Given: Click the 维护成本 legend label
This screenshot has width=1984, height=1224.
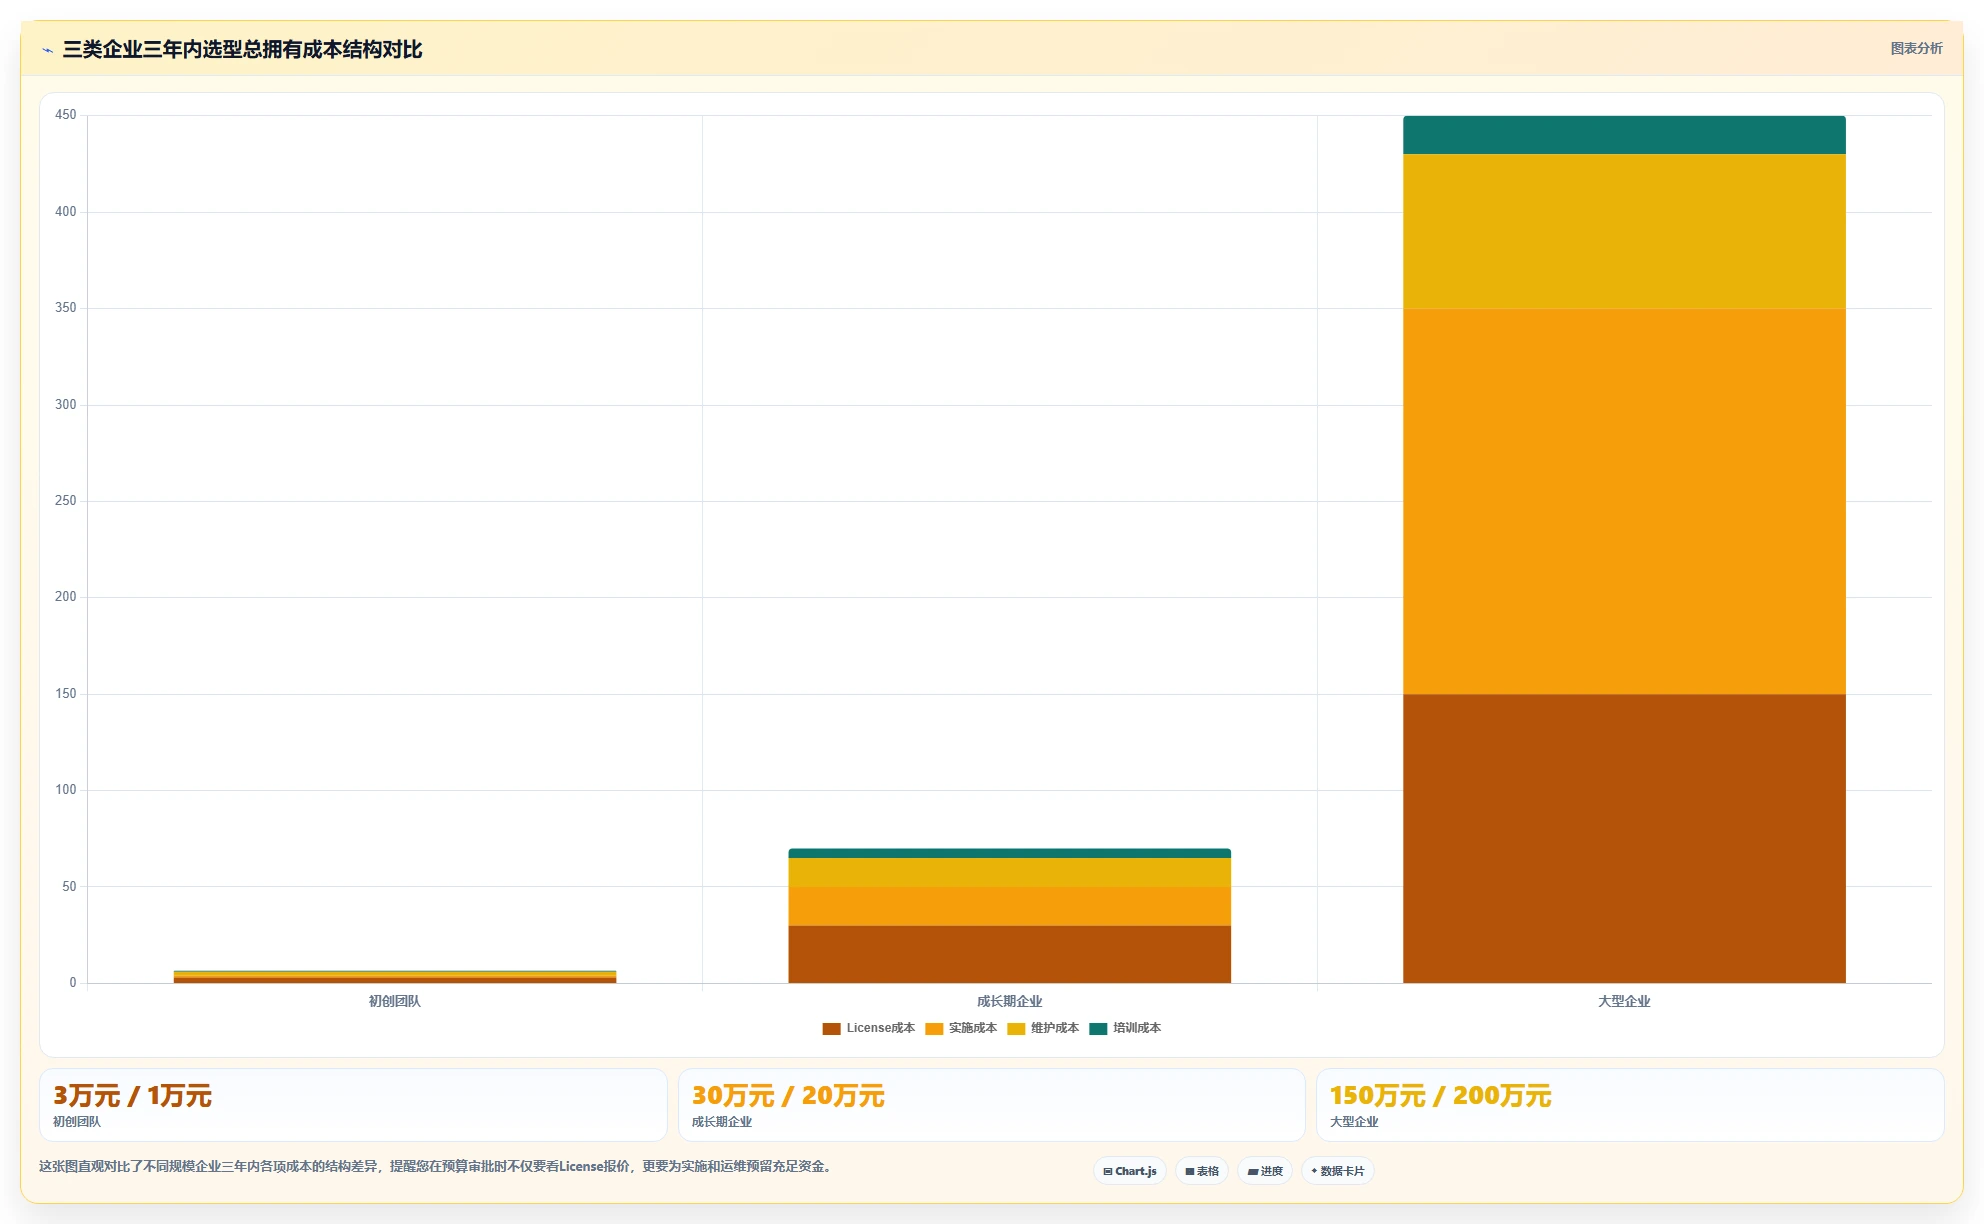Looking at the screenshot, I should pyautogui.click(x=1055, y=1028).
